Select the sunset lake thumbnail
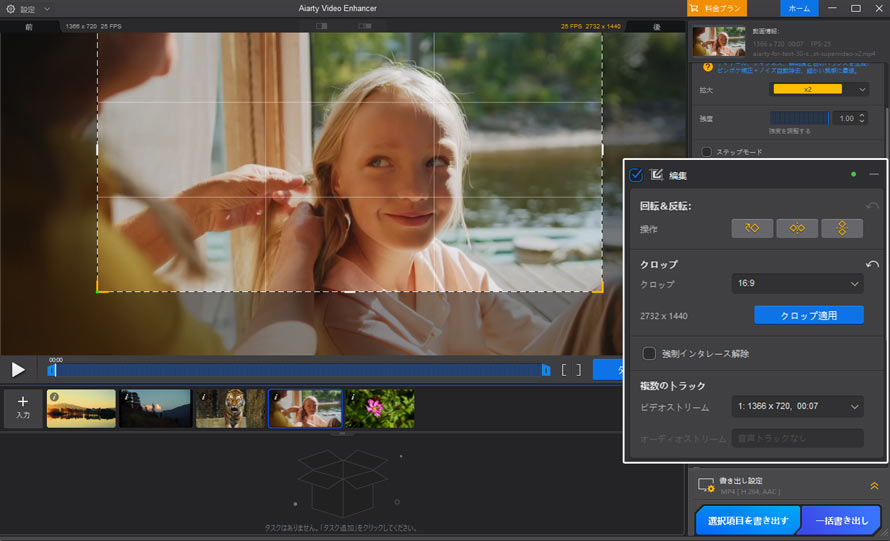Viewport: 890px width, 541px height. [x=81, y=408]
